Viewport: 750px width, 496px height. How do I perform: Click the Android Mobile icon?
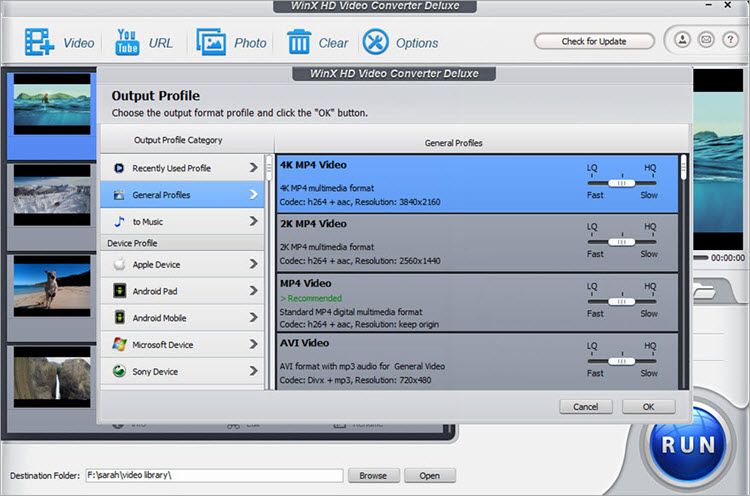(120, 318)
